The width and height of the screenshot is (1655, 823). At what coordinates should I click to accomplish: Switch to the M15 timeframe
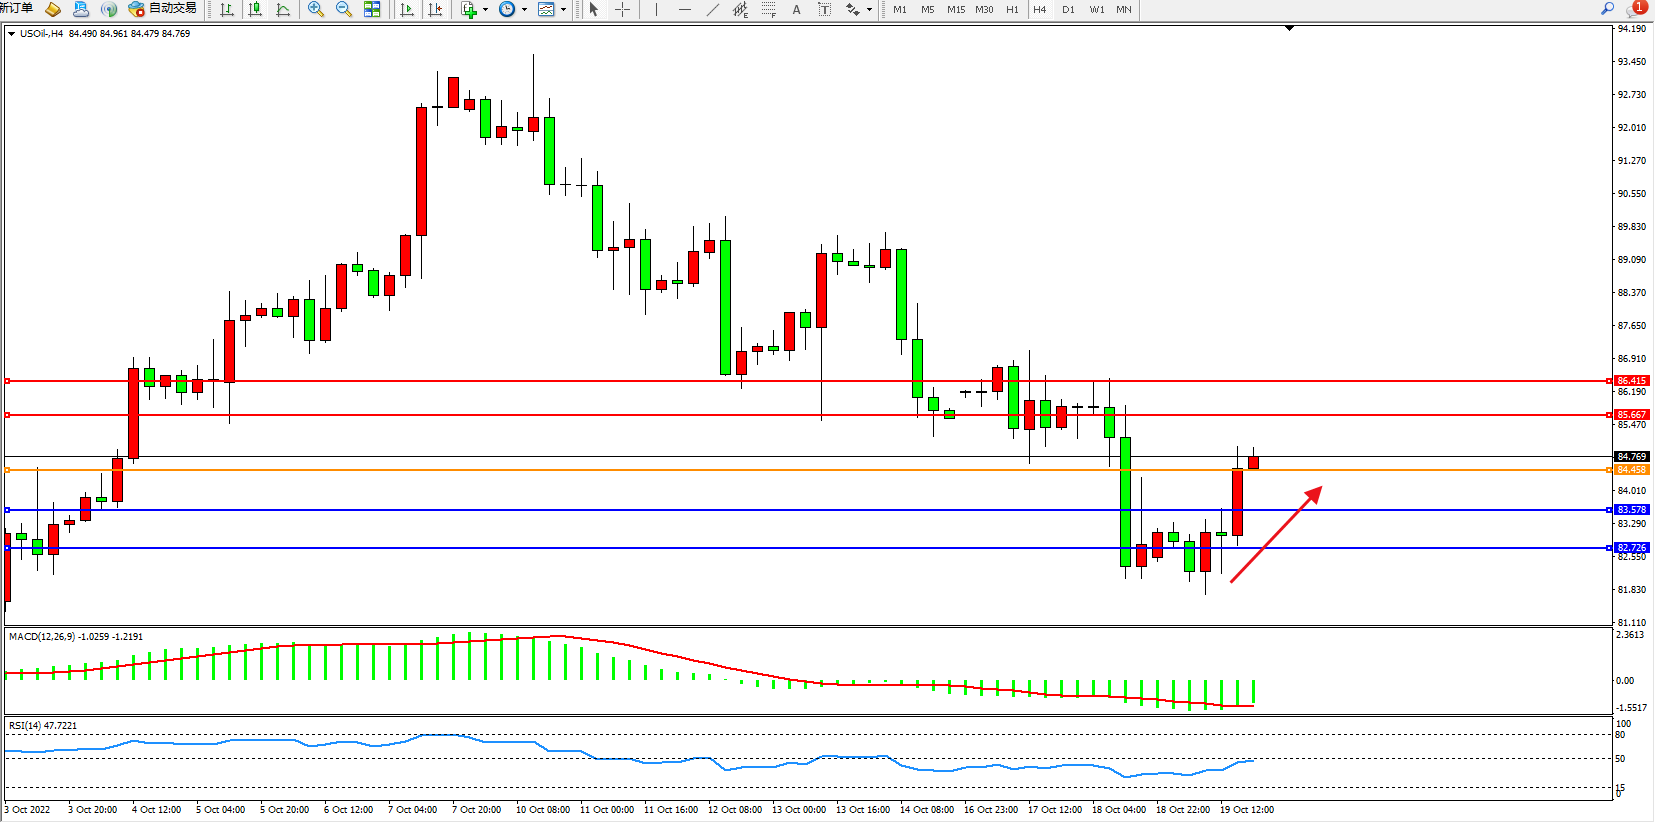pyautogui.click(x=956, y=9)
